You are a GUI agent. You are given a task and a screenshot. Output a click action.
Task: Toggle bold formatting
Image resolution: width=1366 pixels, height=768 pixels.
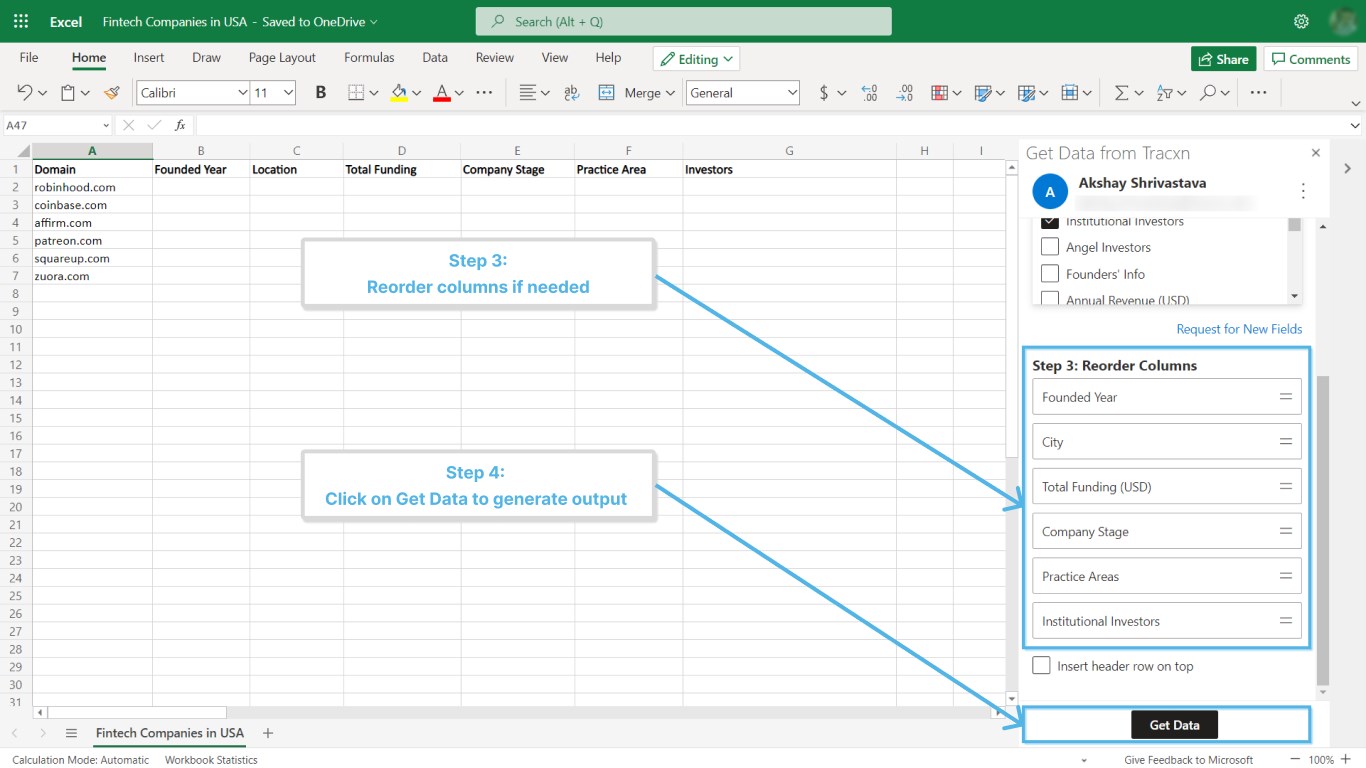coord(321,93)
